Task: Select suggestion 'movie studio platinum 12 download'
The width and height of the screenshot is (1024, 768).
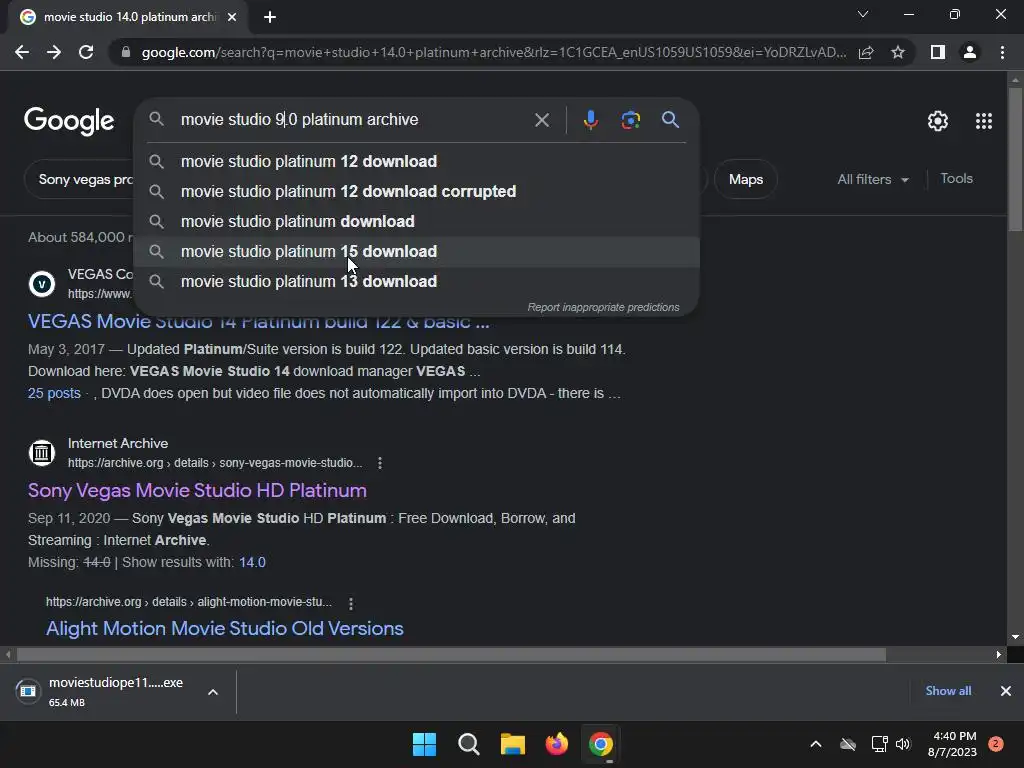Action: pyautogui.click(x=417, y=161)
